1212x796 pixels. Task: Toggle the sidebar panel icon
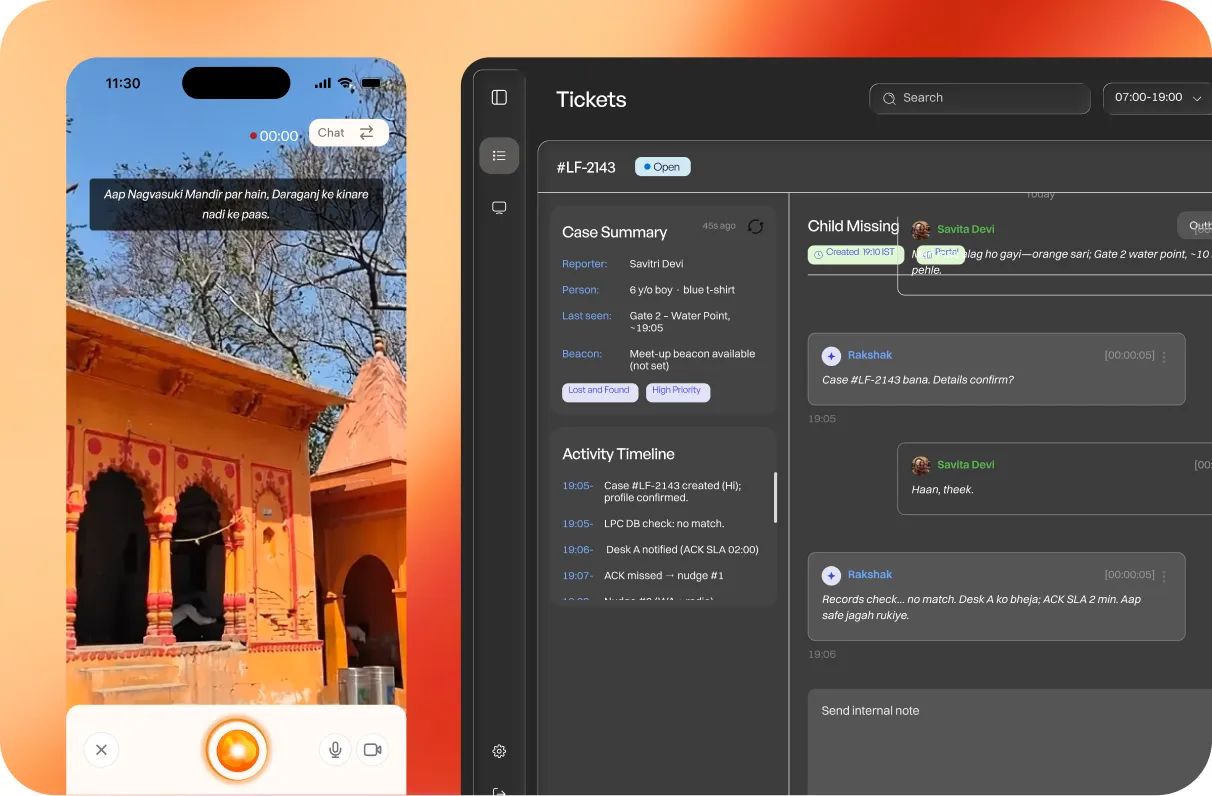(x=499, y=97)
